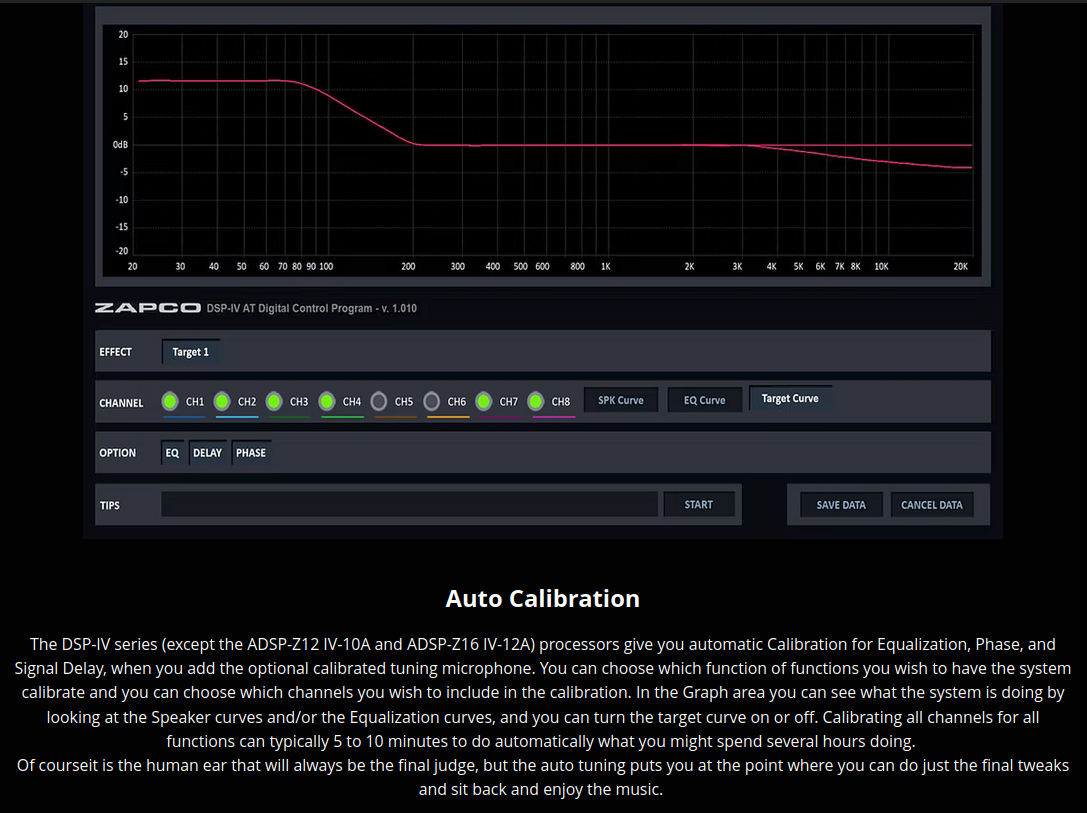
Task: Toggle the Target Curve button
Action: point(790,398)
